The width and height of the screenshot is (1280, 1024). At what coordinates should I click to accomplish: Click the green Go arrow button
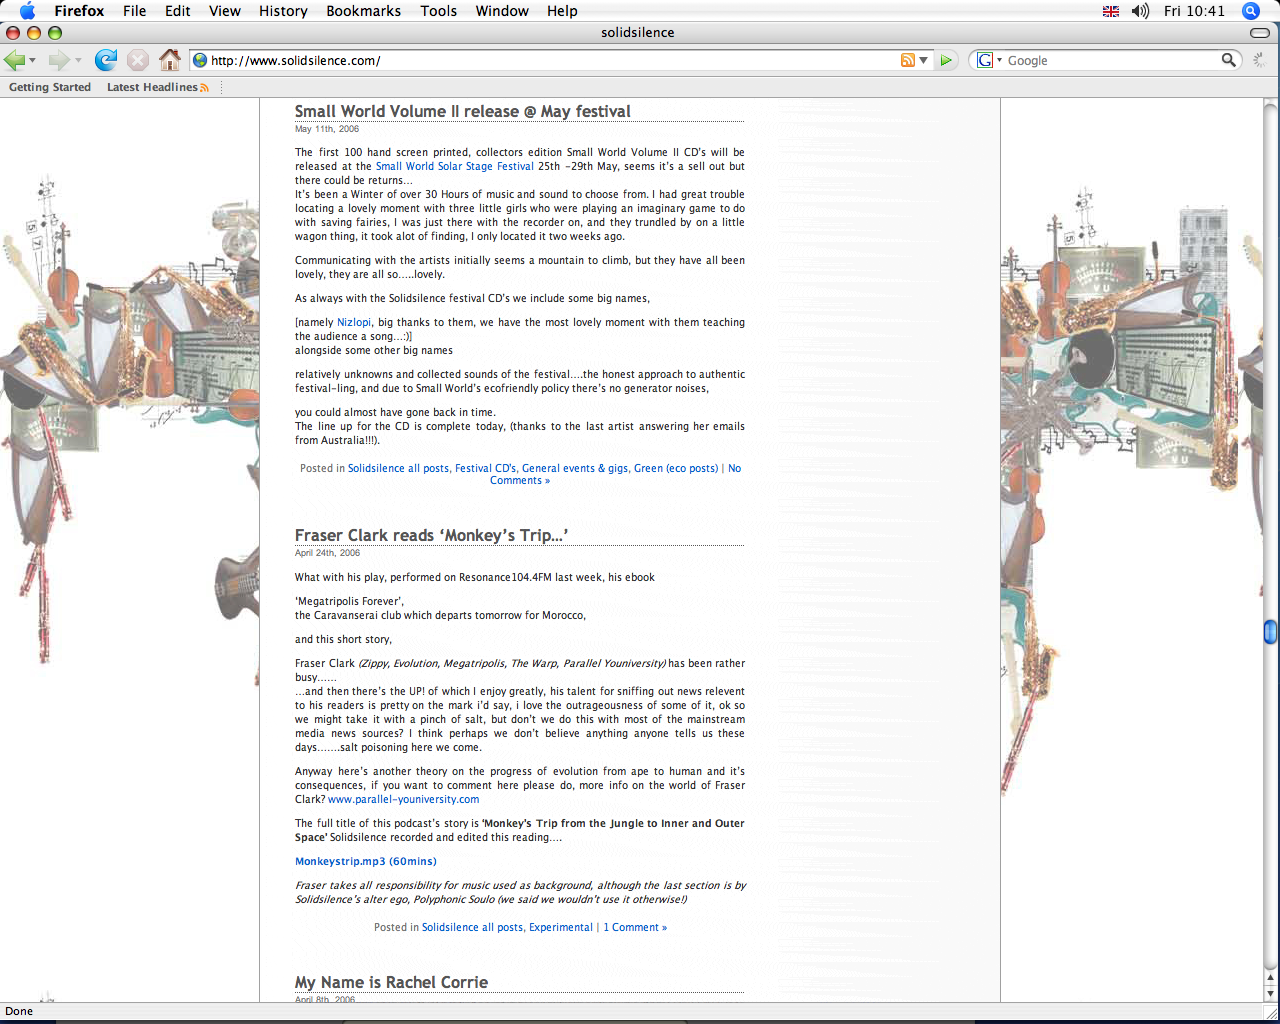click(946, 60)
